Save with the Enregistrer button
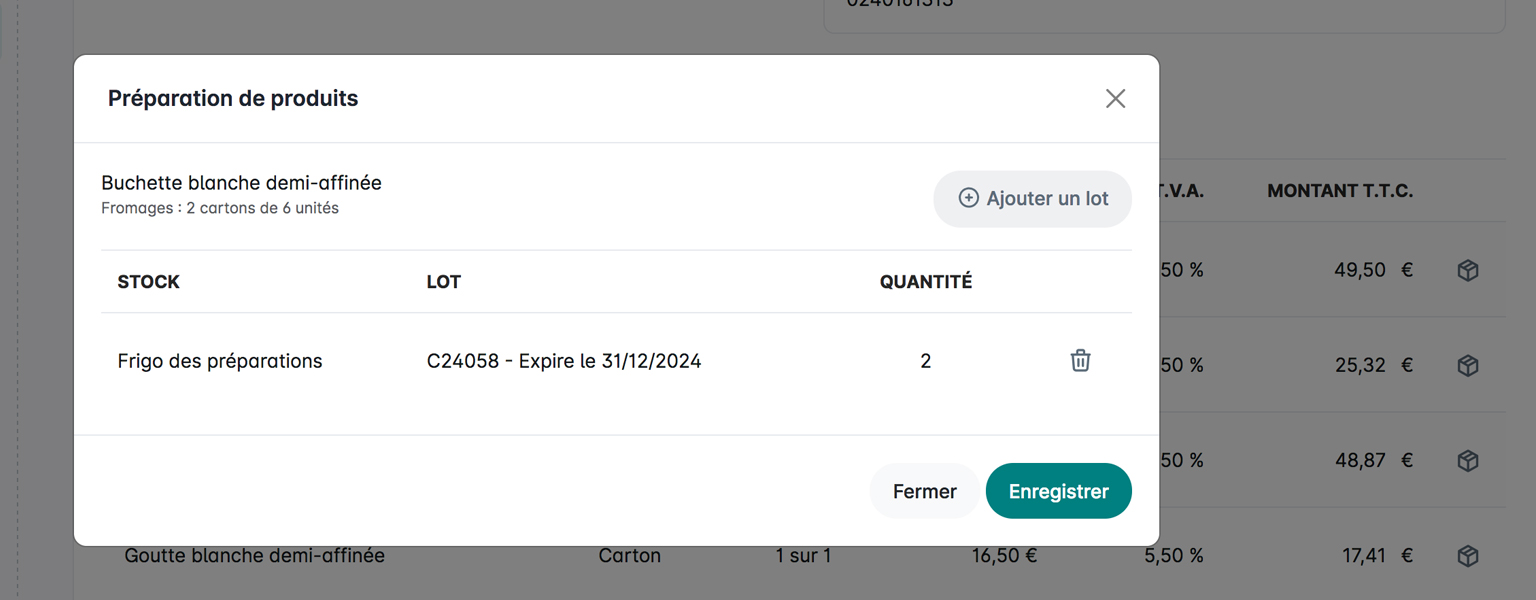Image resolution: width=1536 pixels, height=600 pixels. tap(1058, 491)
